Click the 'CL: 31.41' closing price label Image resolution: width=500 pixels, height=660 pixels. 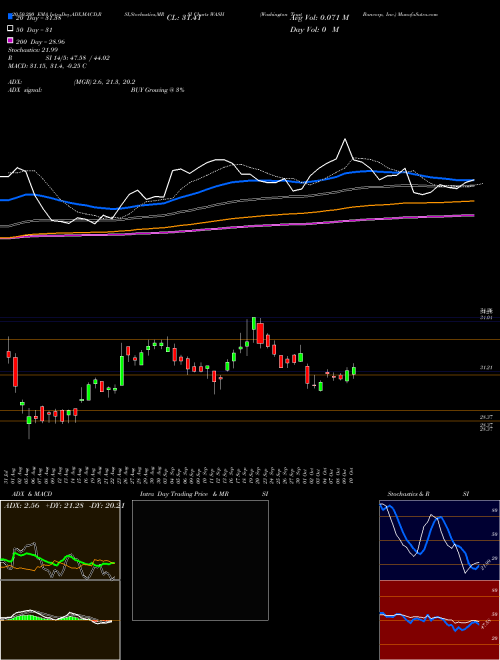click(x=184, y=18)
